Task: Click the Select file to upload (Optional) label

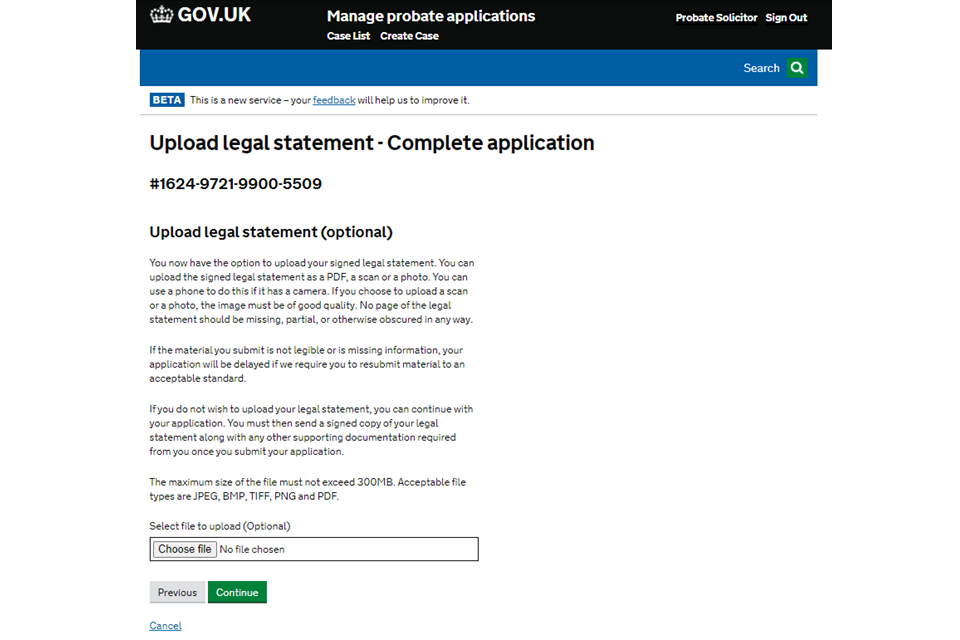Action: point(220,526)
